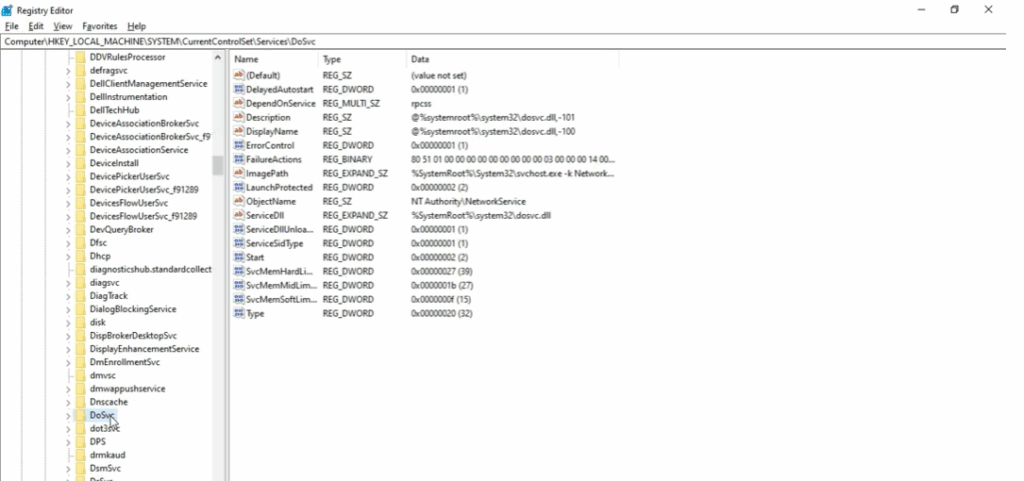Image resolution: width=1024 pixels, height=481 pixels.
Task: Click the LaunchProtected DWORD icon
Action: 238,187
